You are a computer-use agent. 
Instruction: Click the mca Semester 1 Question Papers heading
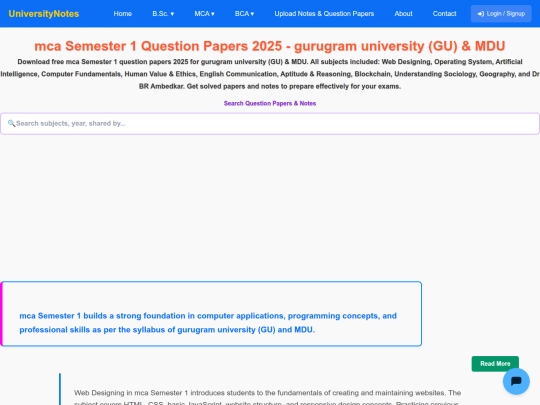(270, 46)
